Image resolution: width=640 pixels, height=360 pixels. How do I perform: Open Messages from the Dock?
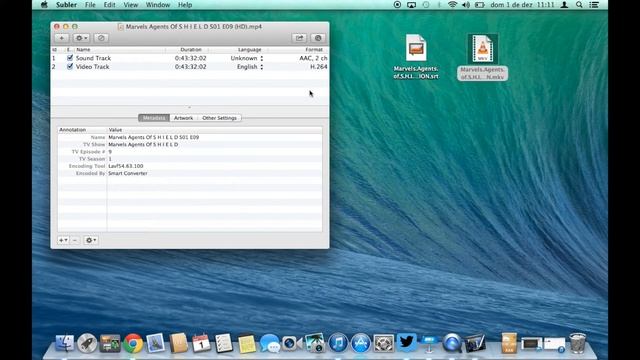[269, 343]
